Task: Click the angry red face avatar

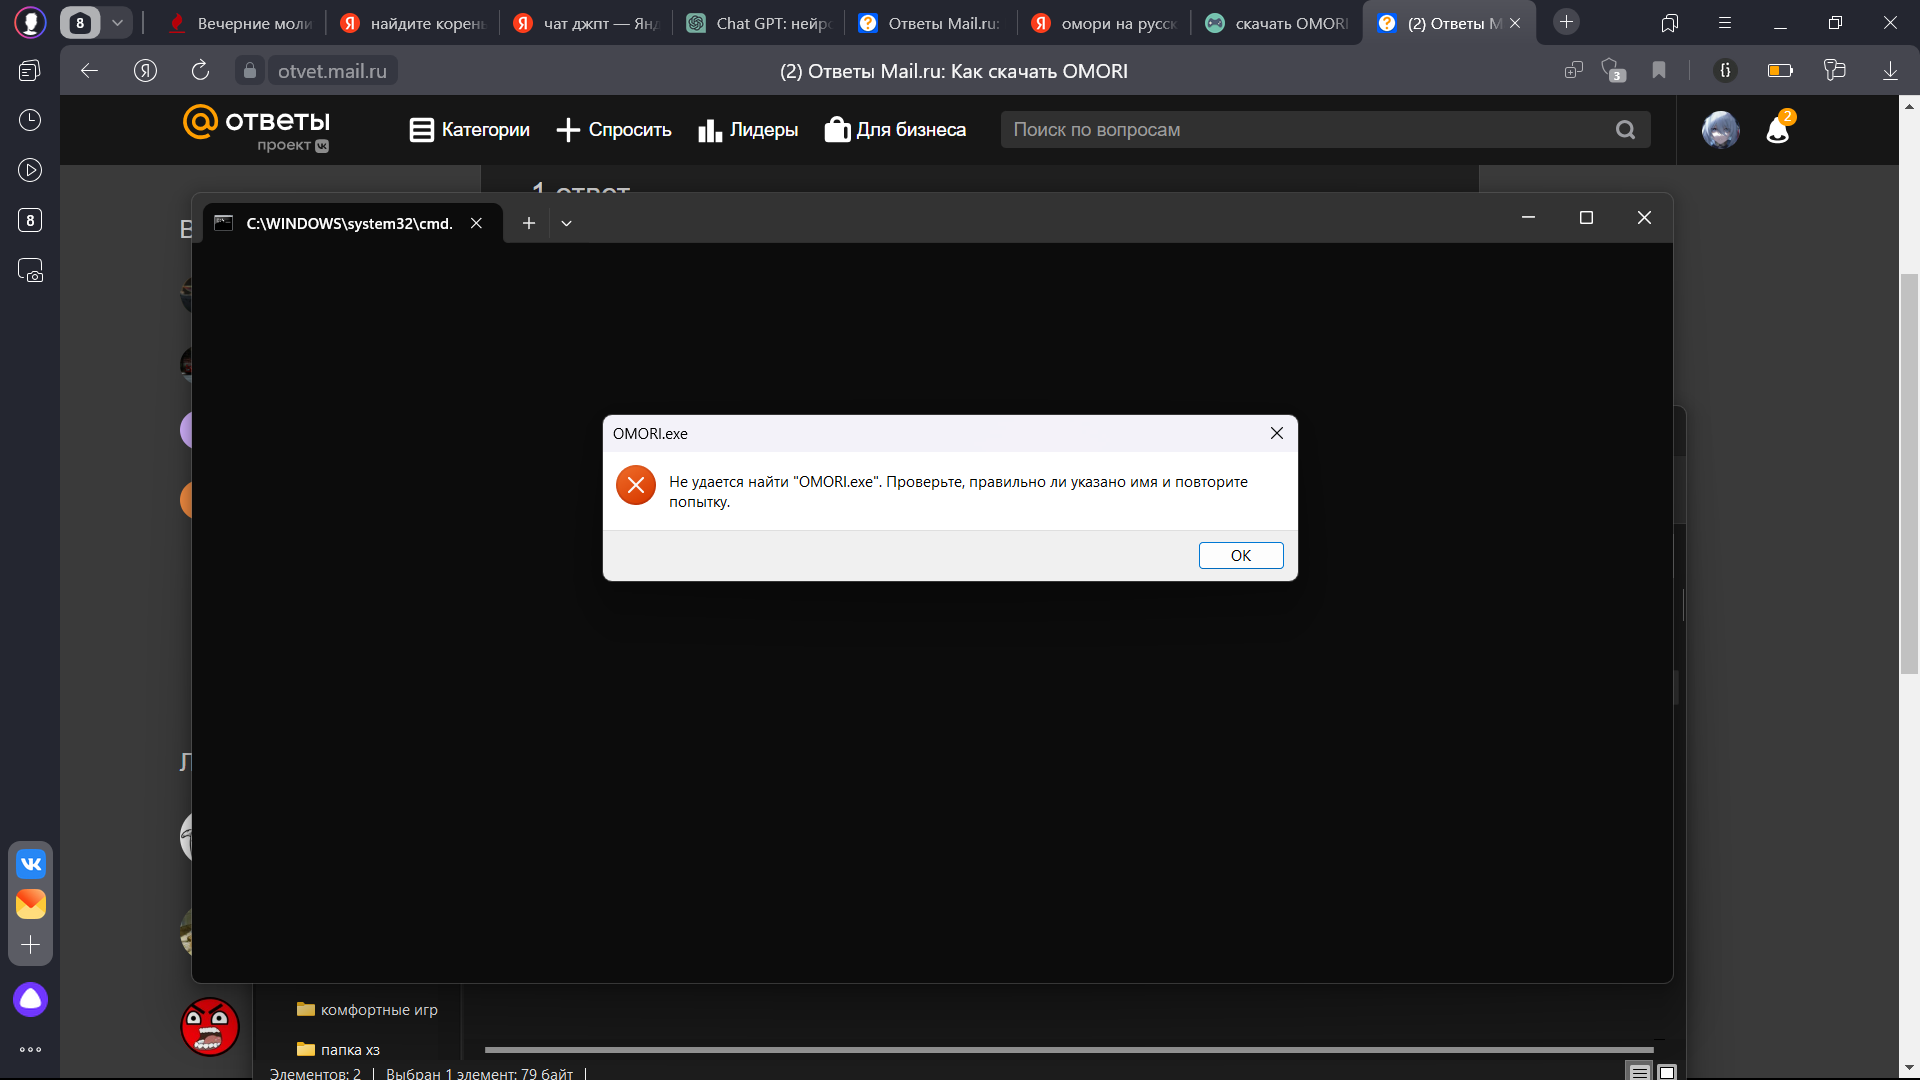Action: (210, 1027)
